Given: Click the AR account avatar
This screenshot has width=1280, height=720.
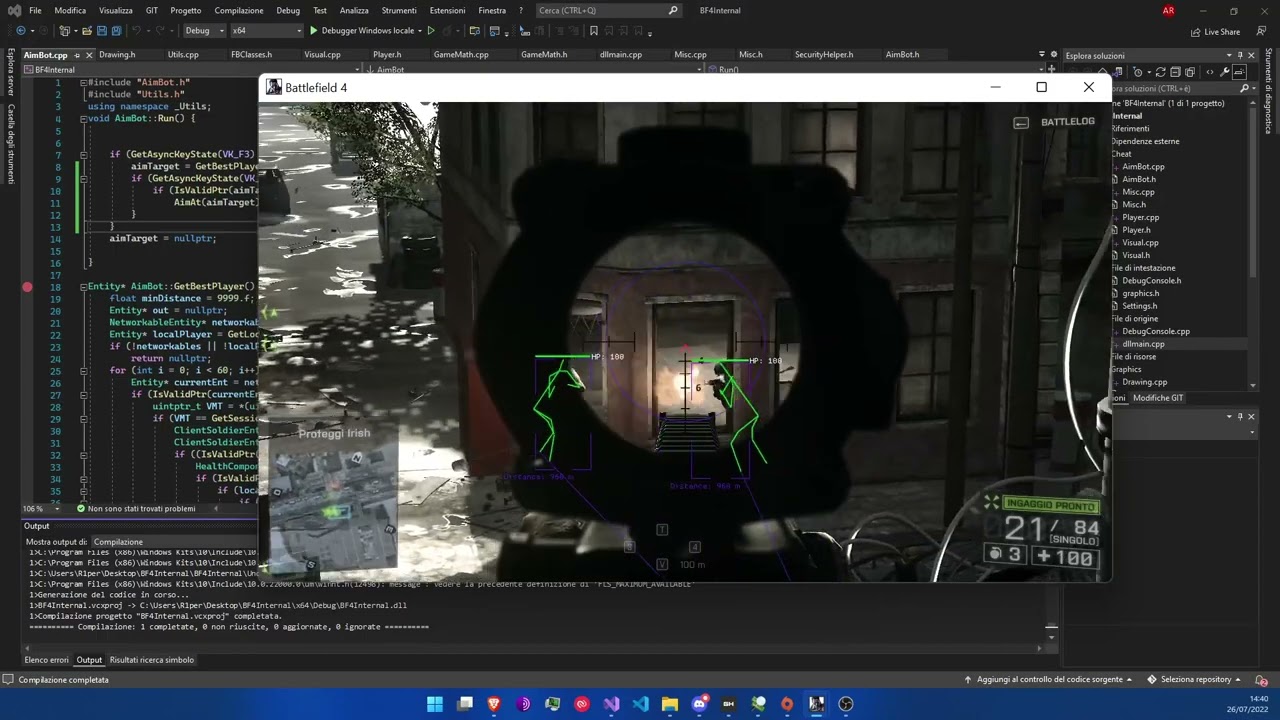Looking at the screenshot, I should (x=1169, y=11).
